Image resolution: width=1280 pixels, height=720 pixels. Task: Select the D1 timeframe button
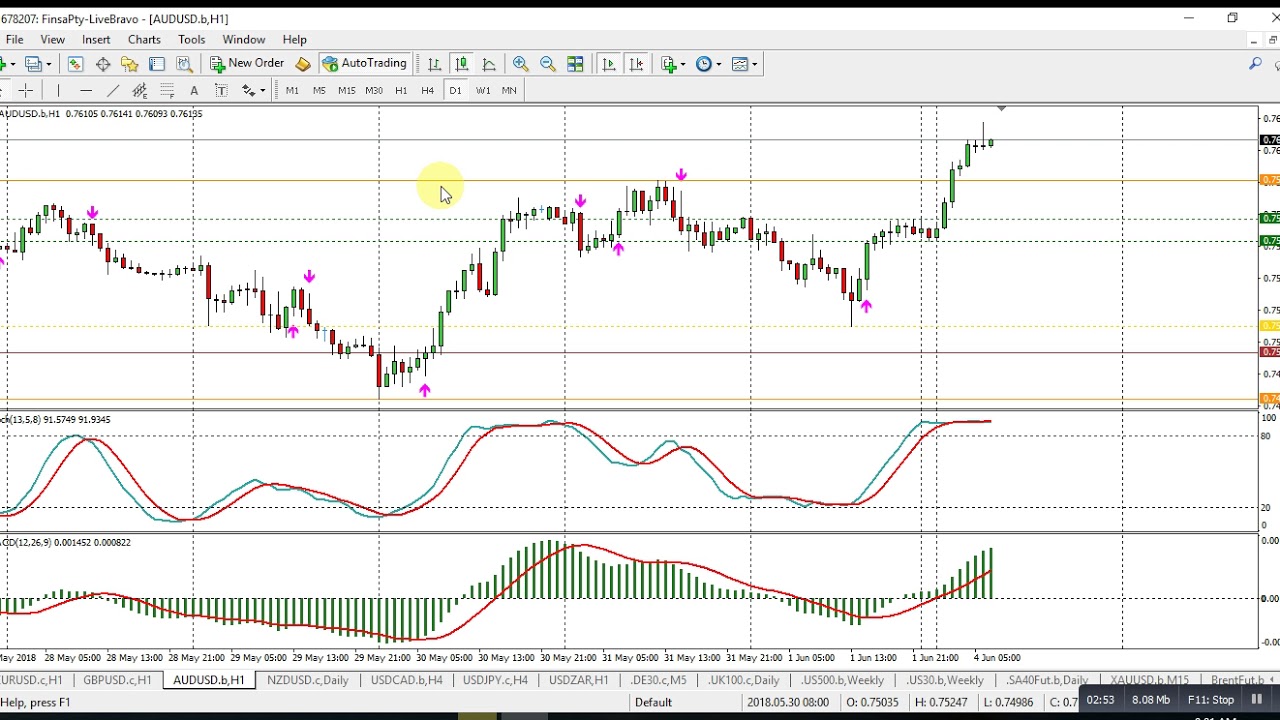[x=455, y=91]
